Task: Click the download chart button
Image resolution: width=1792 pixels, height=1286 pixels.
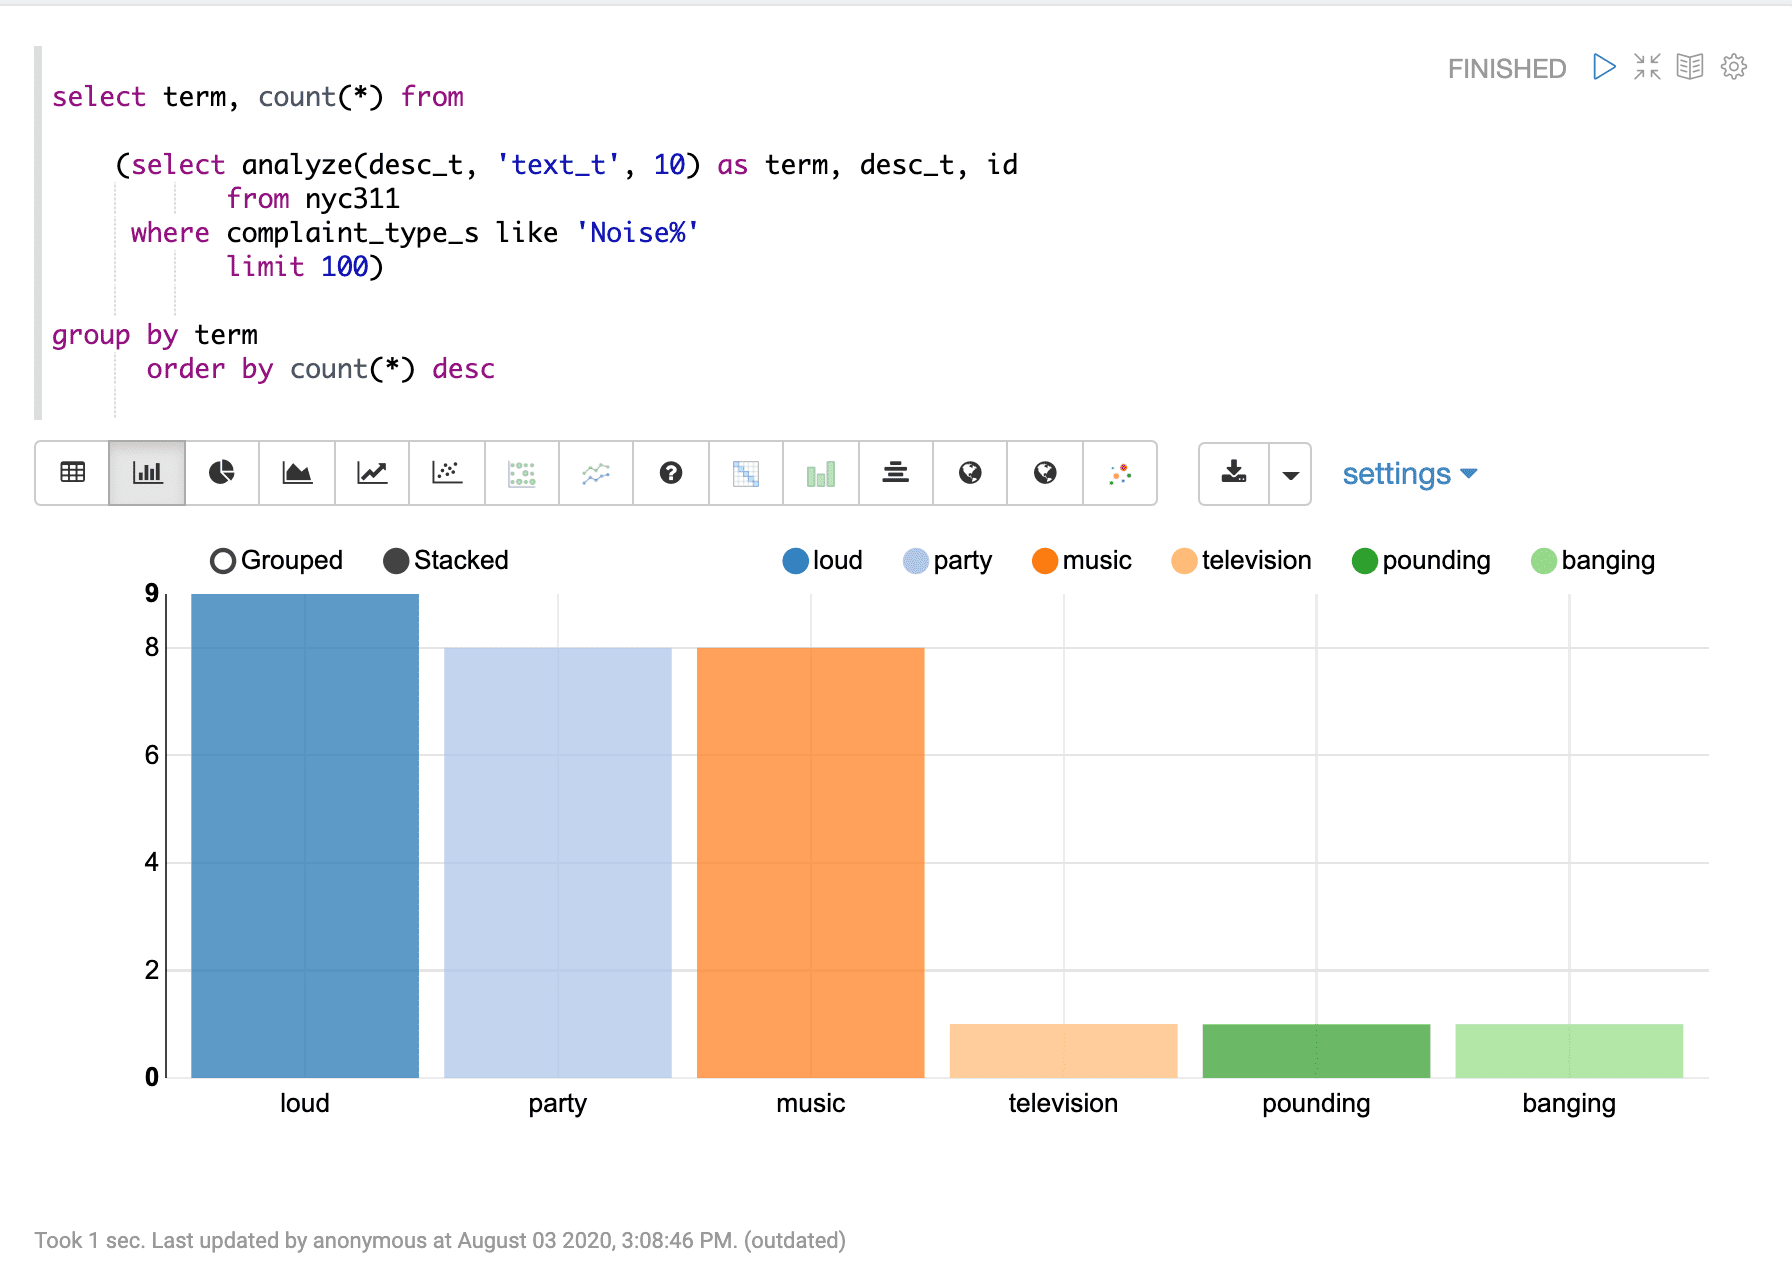Action: click(x=1234, y=474)
